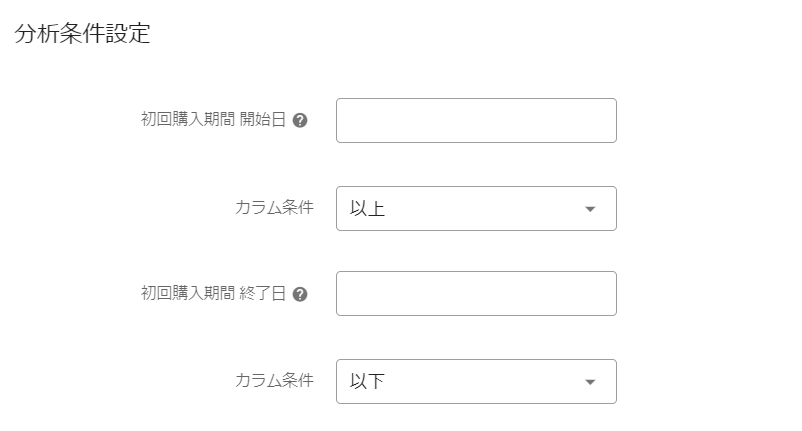Click help icon beside 初回購入期間 開始日
Screen dimensions: 802x431
(x=300, y=120)
